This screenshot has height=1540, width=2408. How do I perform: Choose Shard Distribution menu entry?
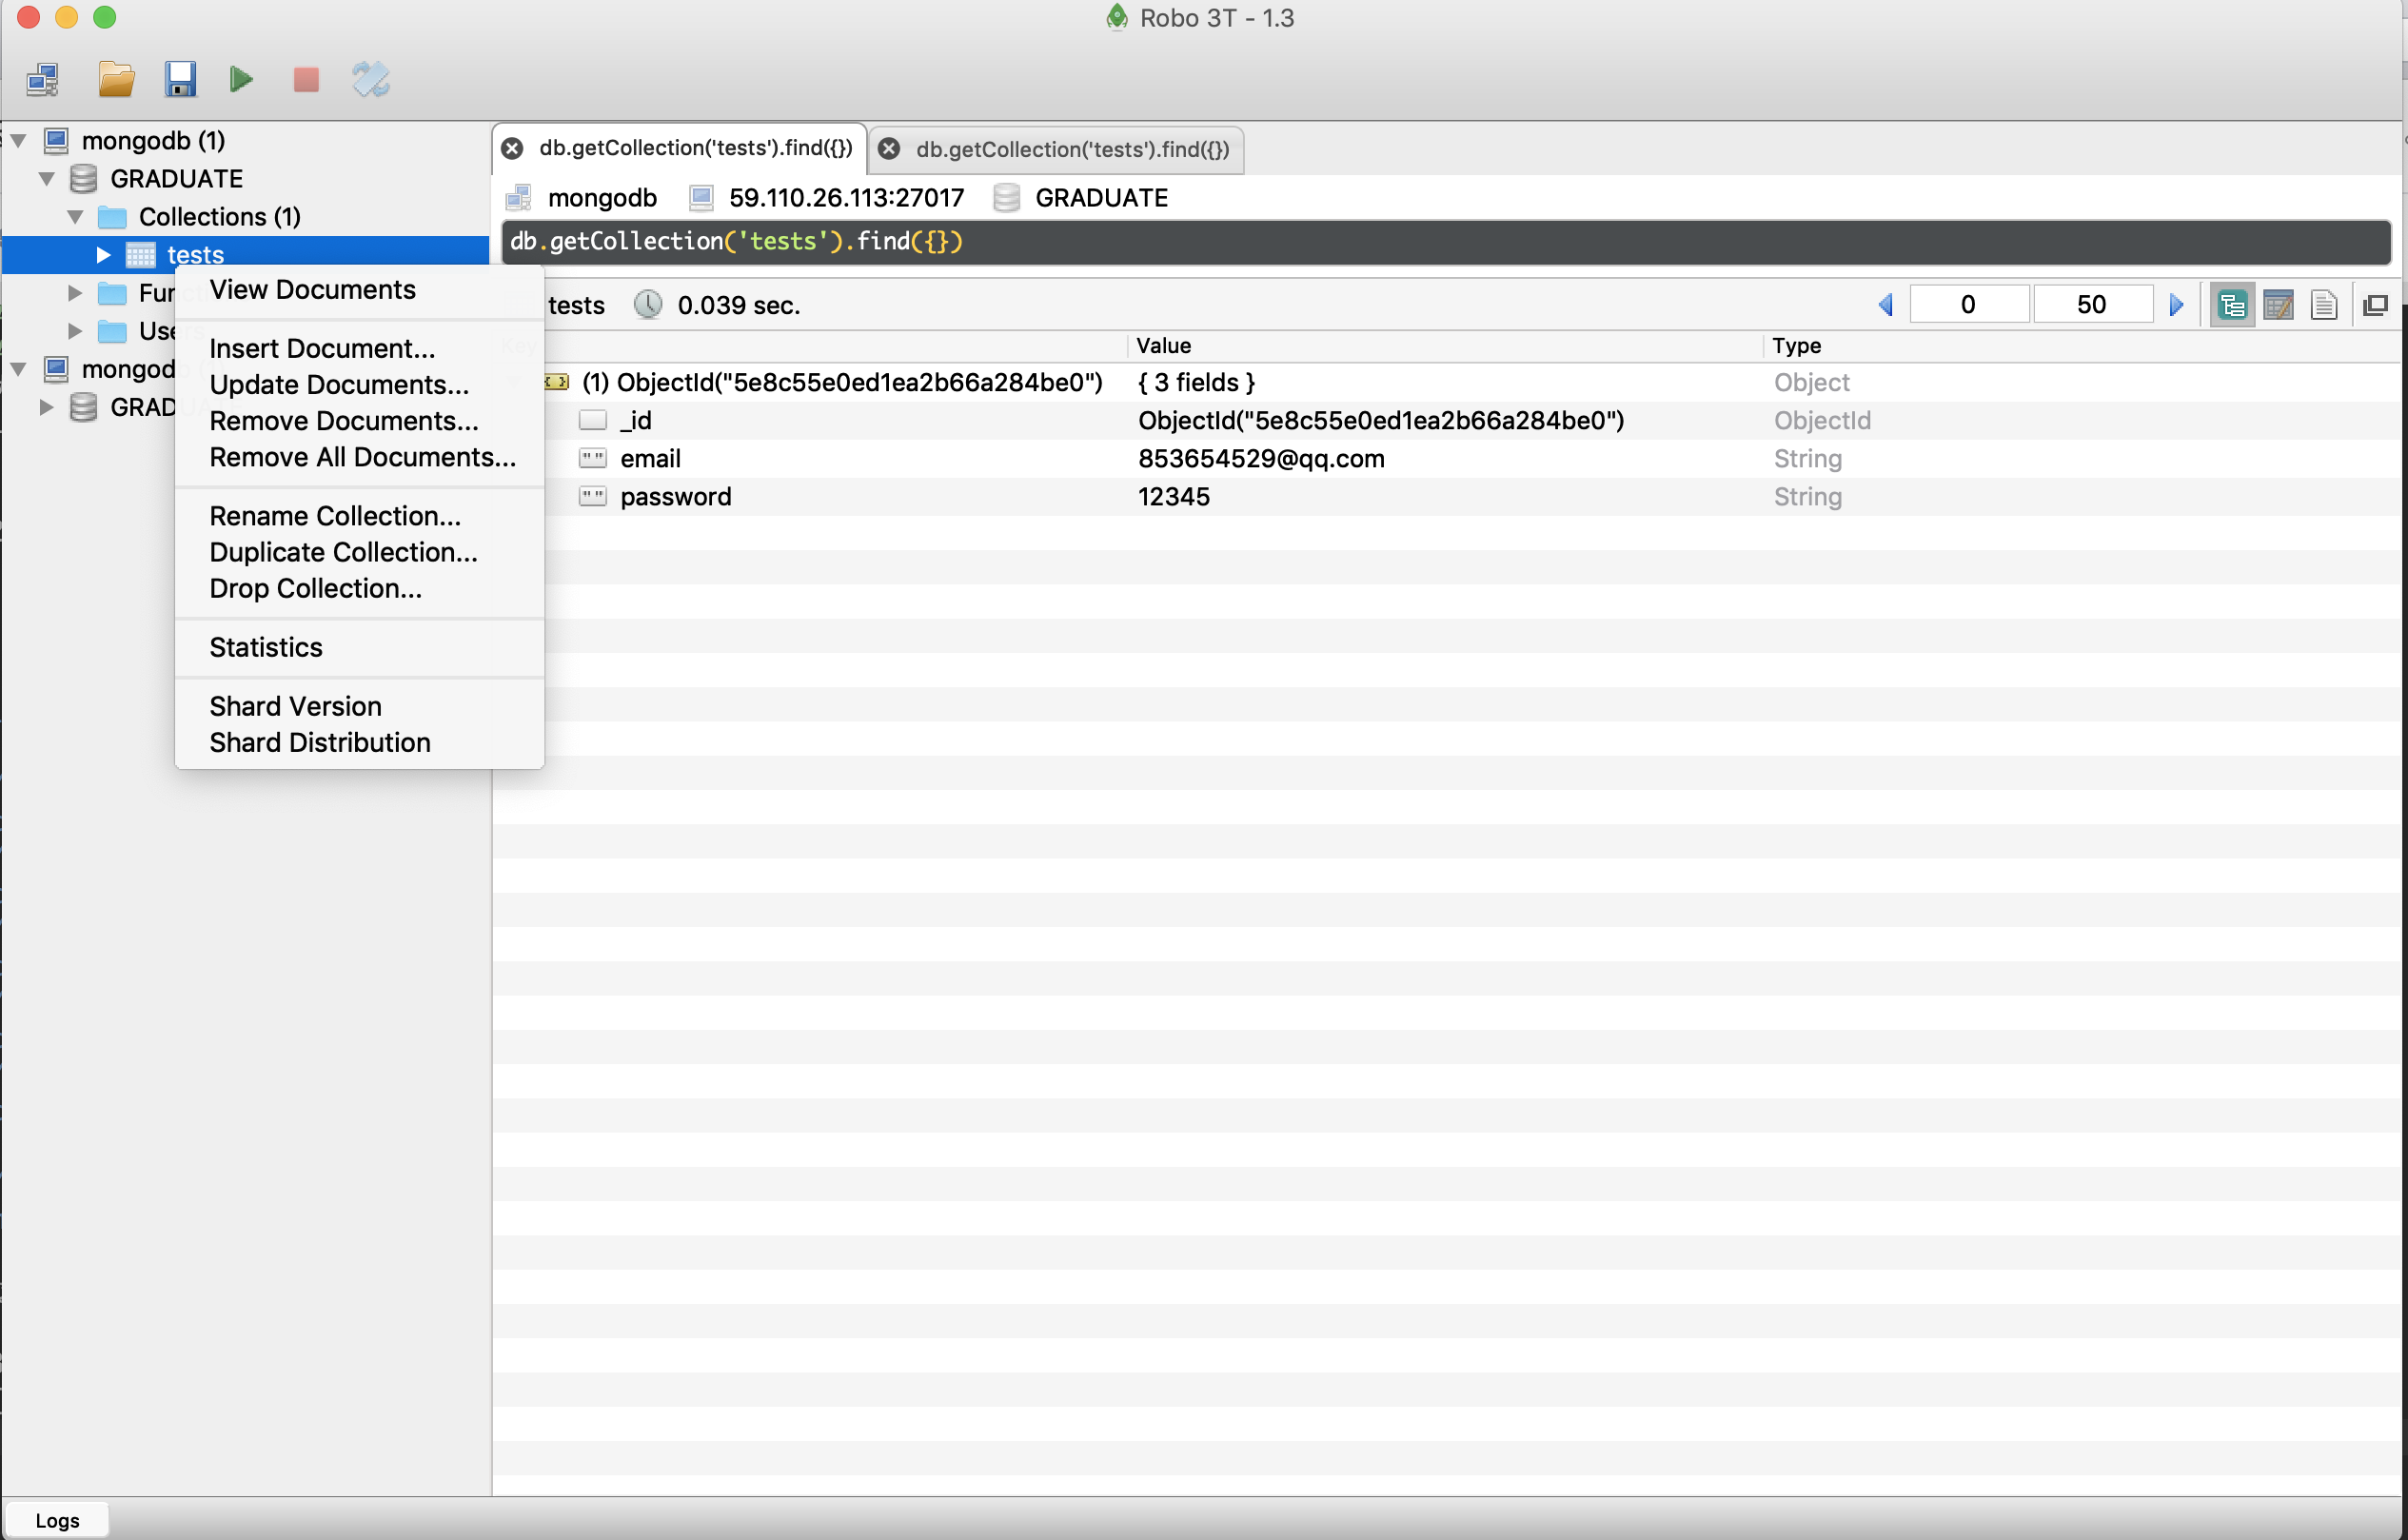[x=359, y=742]
